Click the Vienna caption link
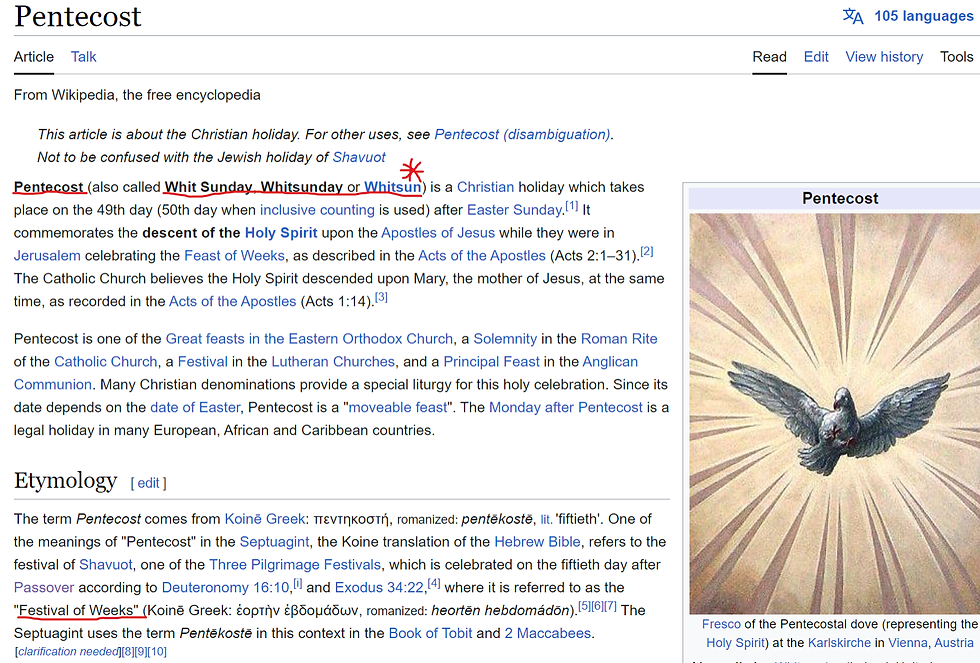Image resolution: width=980 pixels, height=663 pixels. [x=906, y=643]
